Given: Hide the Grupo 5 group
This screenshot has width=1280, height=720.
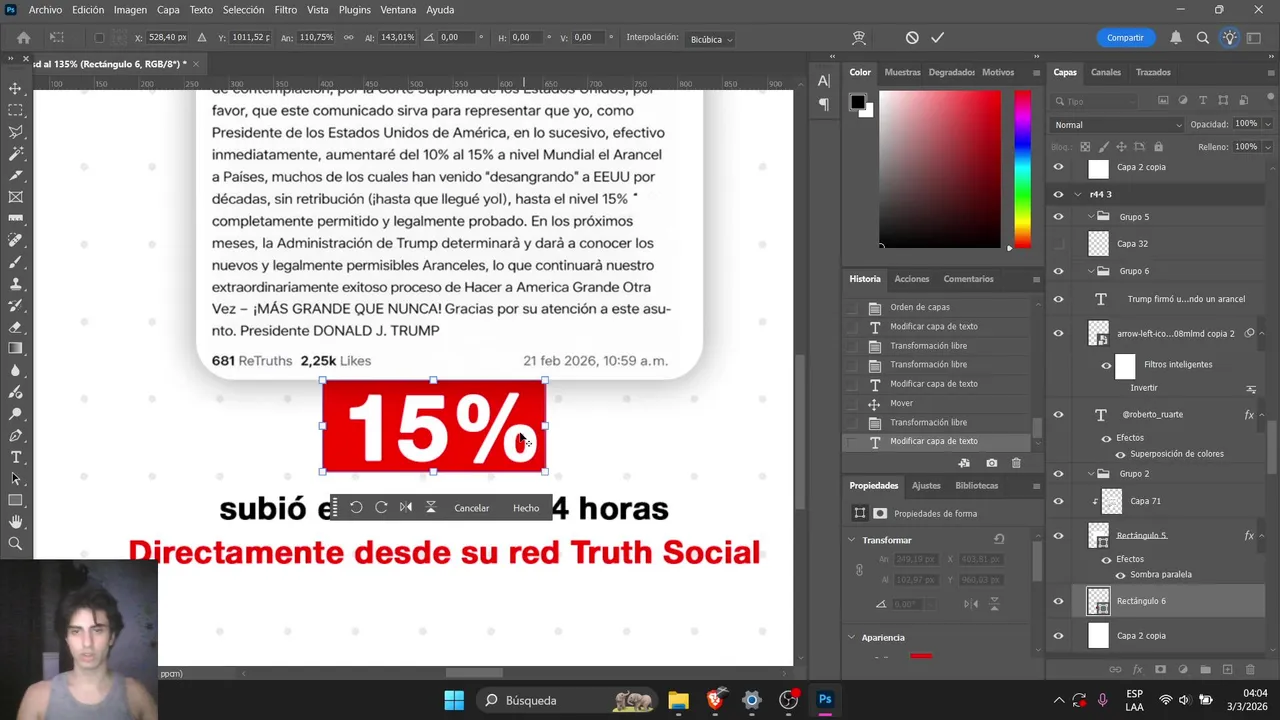Looking at the screenshot, I should [1059, 216].
